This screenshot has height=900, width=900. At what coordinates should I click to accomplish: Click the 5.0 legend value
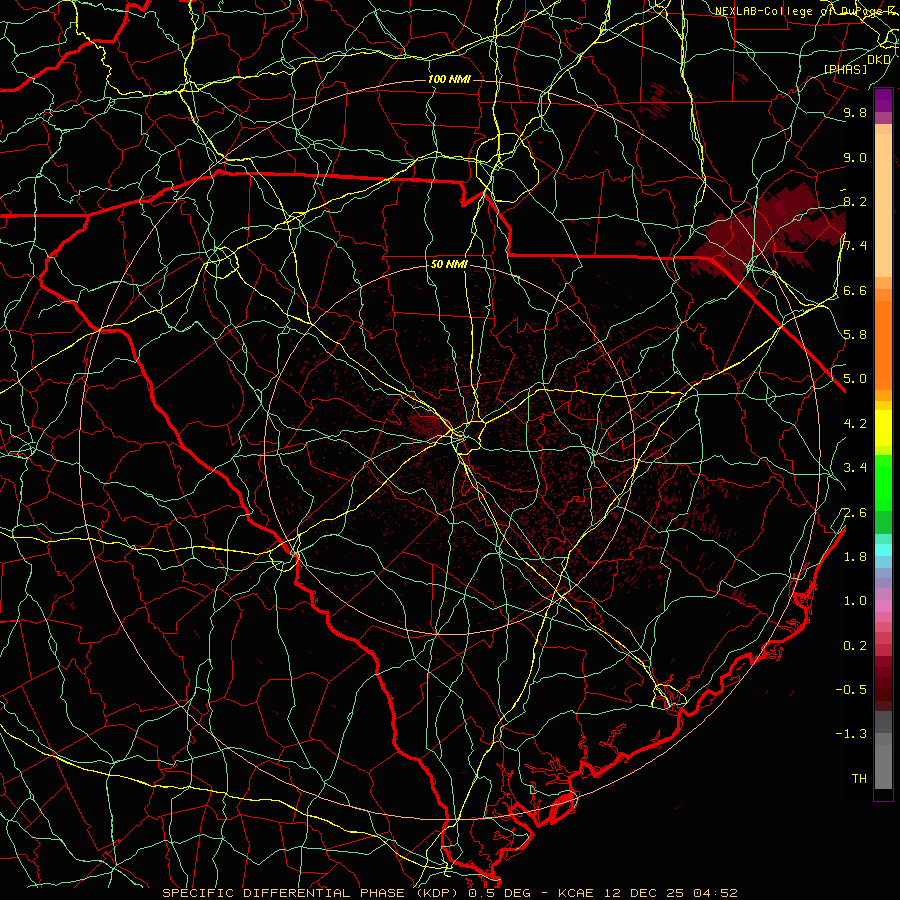855,379
